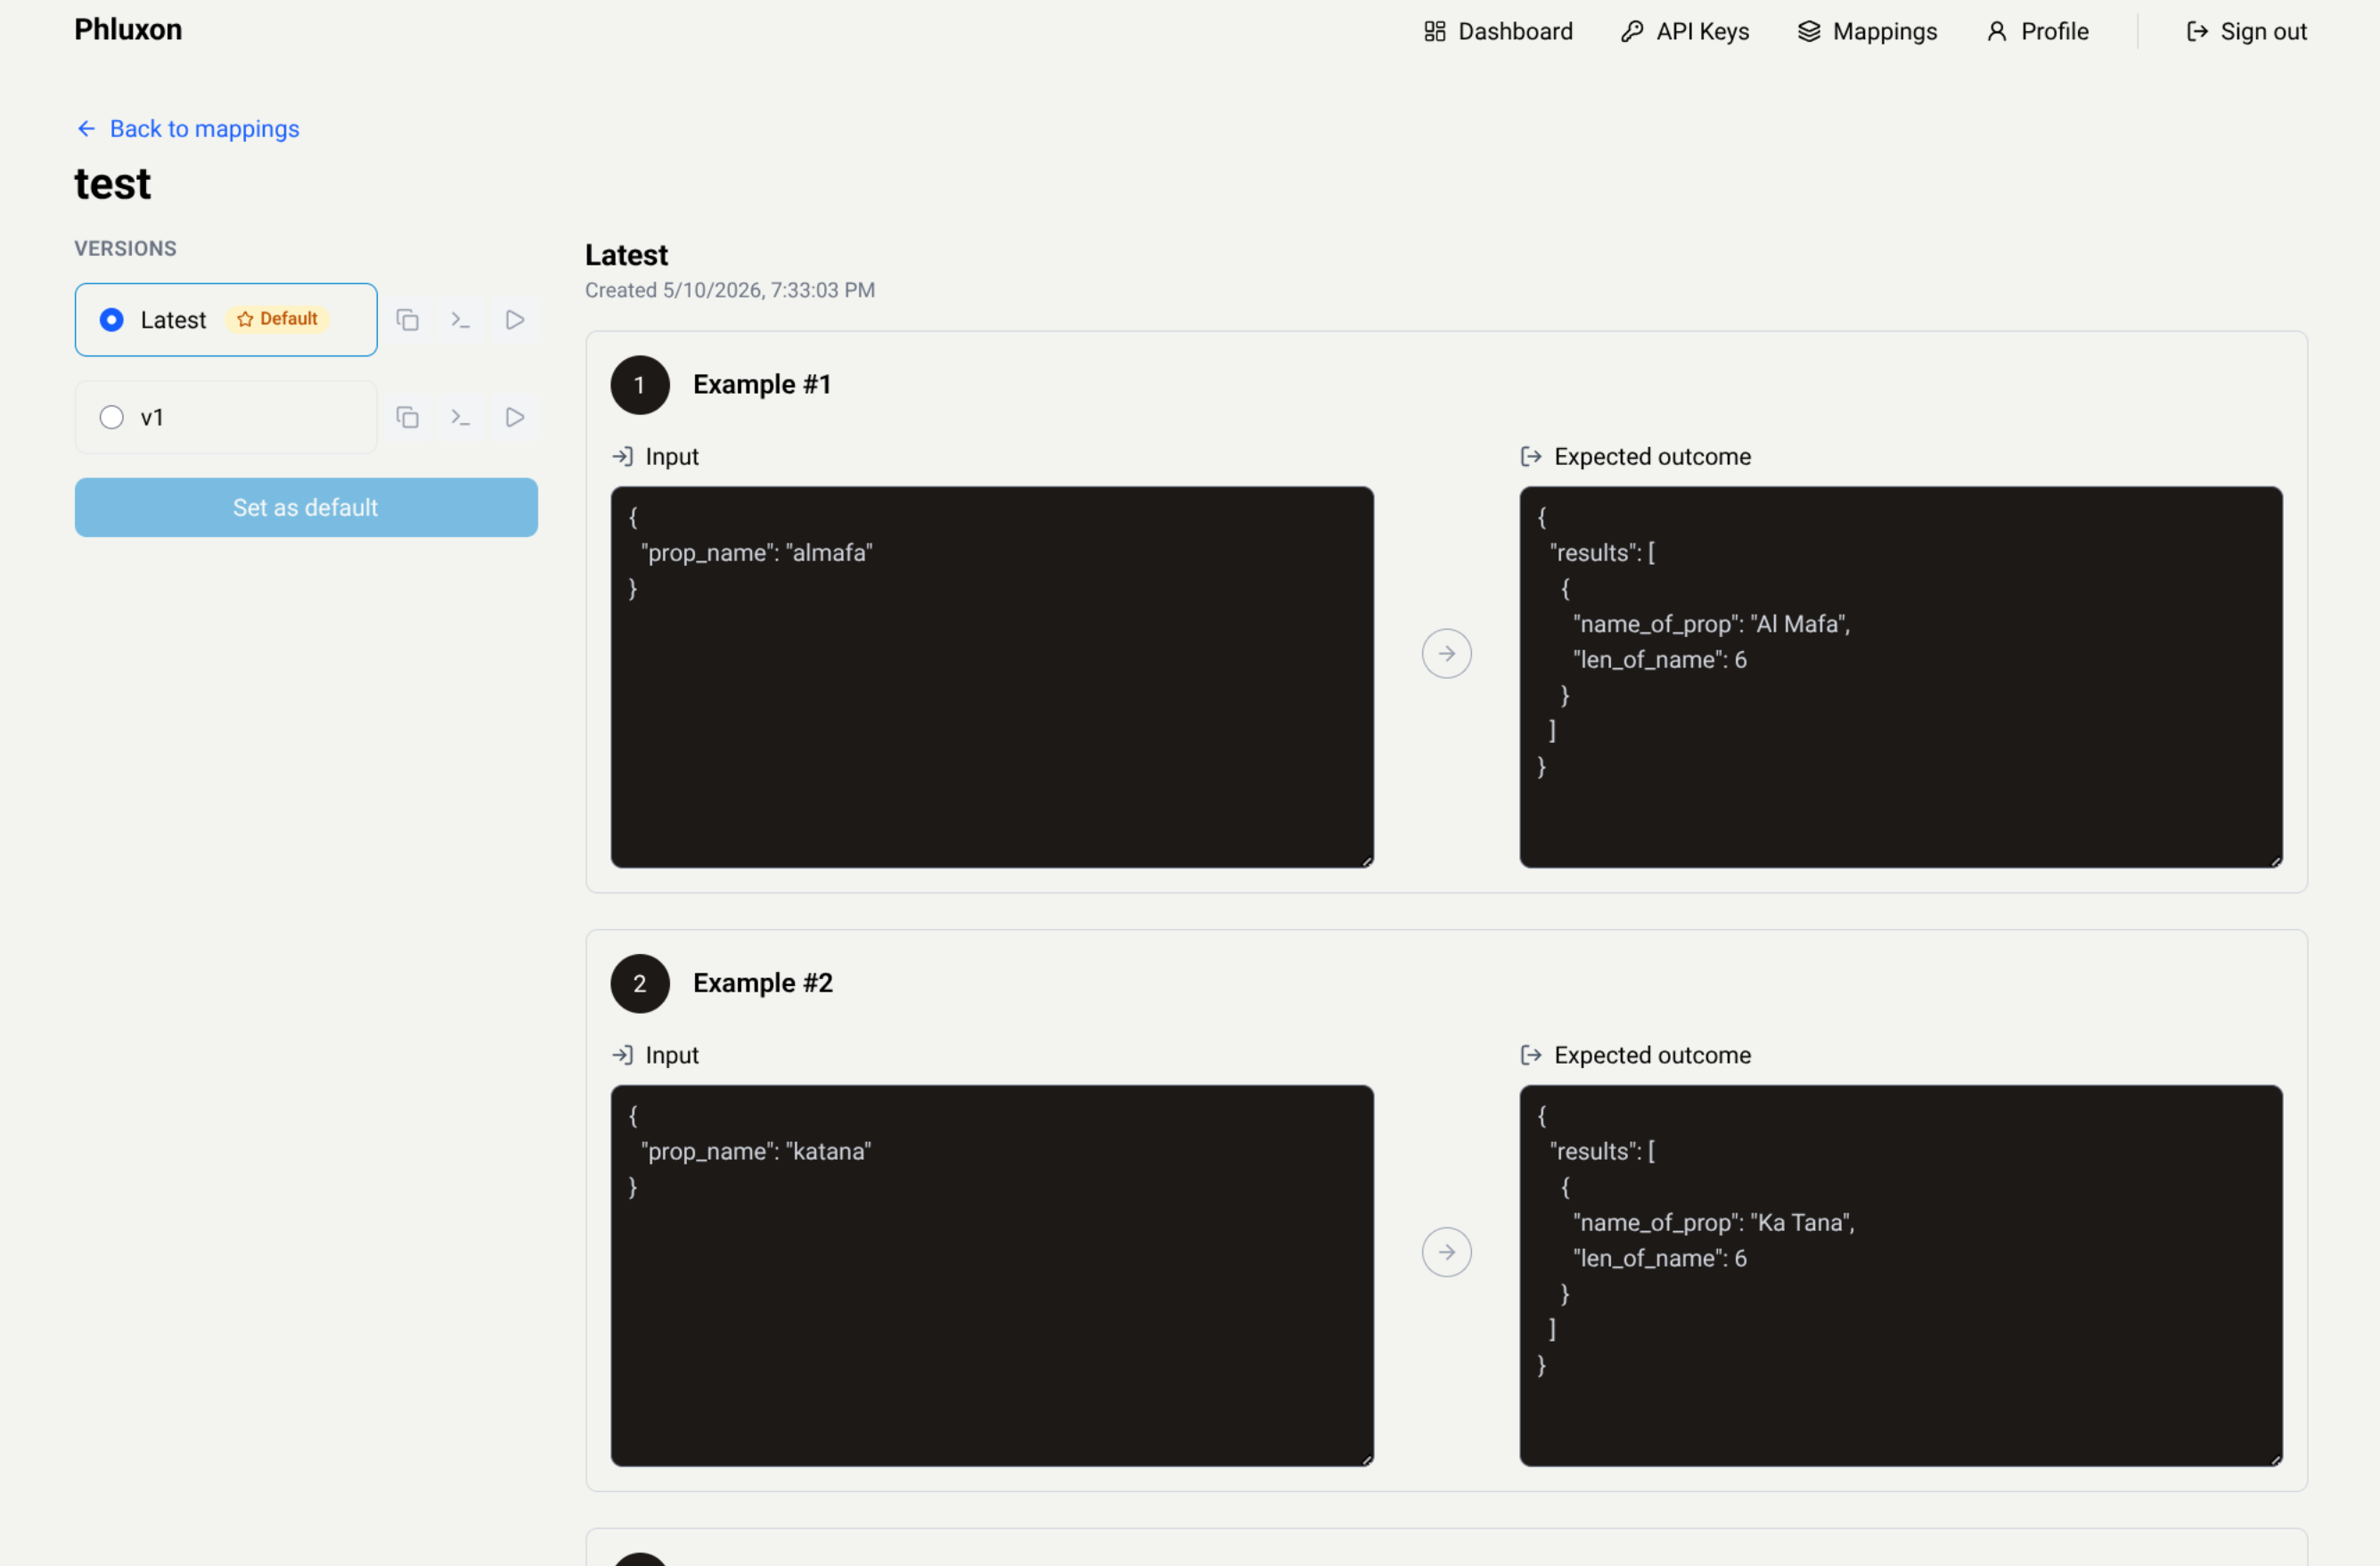The image size is (2380, 1566).
Task: Click the Dashboard grid icon
Action: [x=1435, y=32]
